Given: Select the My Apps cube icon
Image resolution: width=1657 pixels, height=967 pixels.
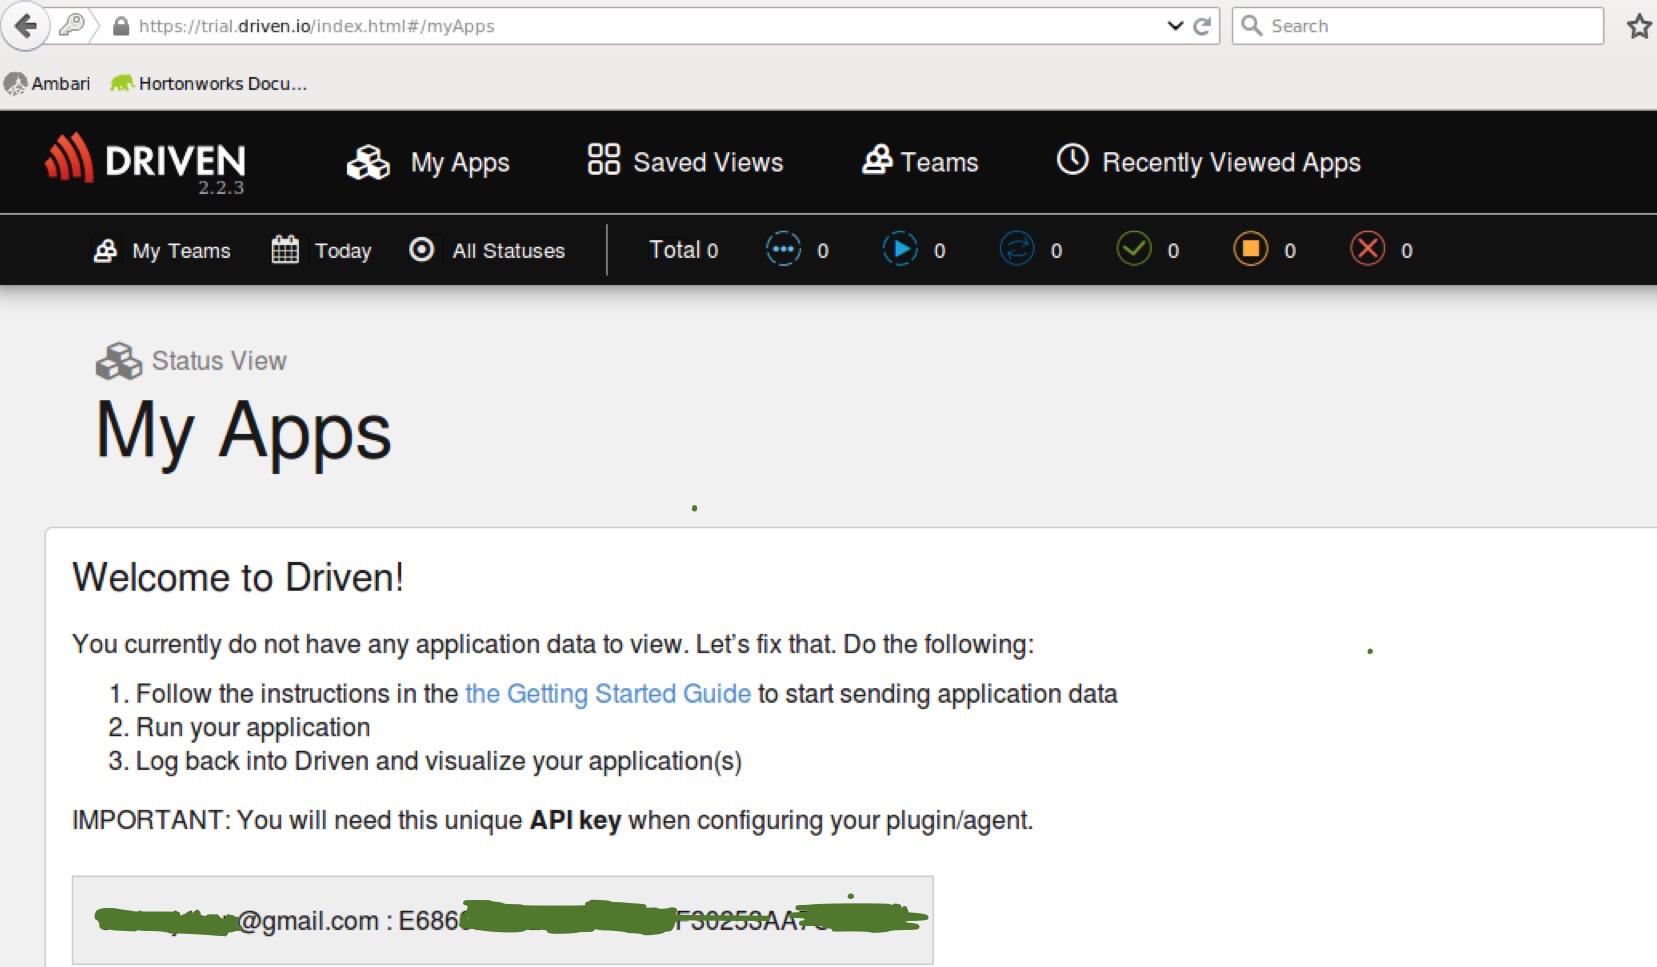Looking at the screenshot, I should 367,162.
